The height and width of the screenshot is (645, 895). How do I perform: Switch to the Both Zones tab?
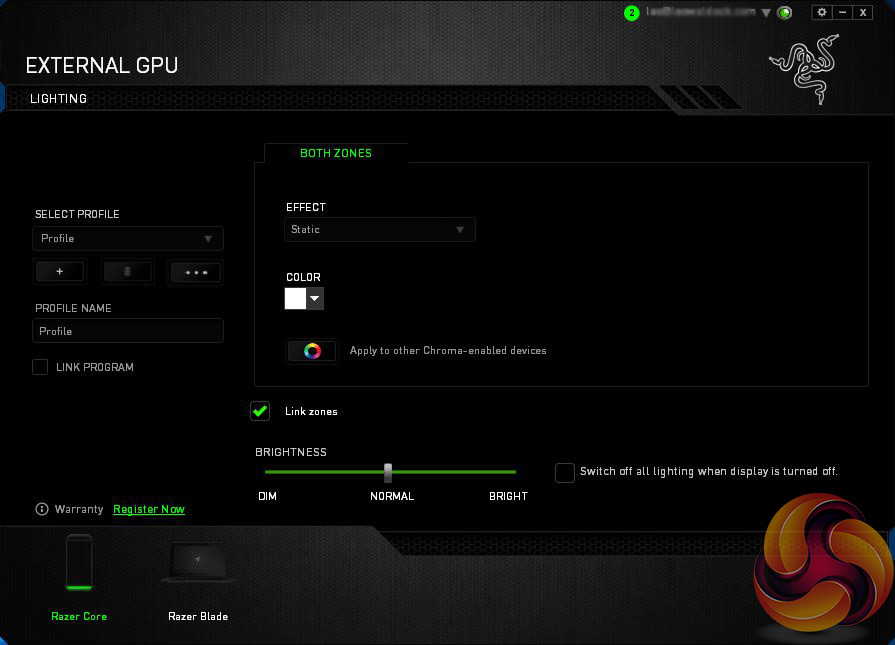pyautogui.click(x=336, y=153)
